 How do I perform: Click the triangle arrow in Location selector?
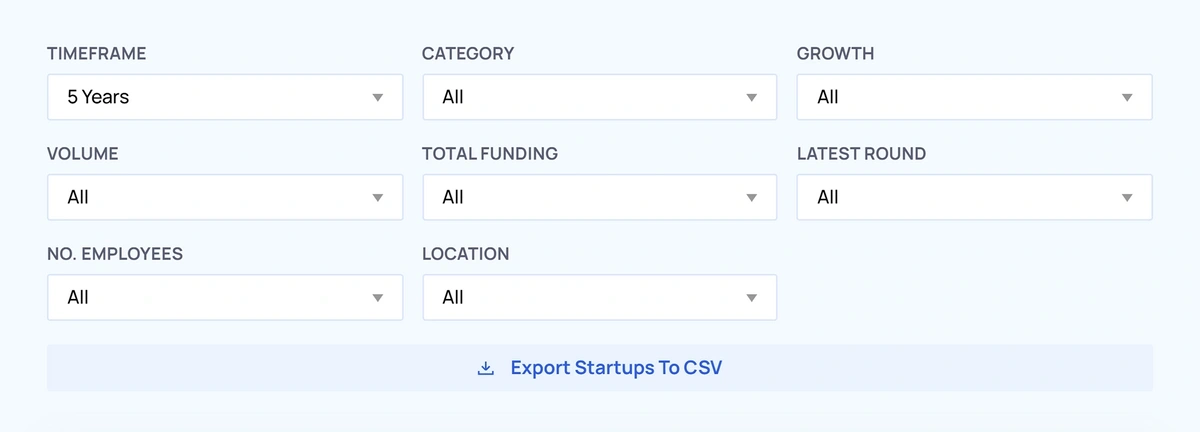tap(752, 298)
